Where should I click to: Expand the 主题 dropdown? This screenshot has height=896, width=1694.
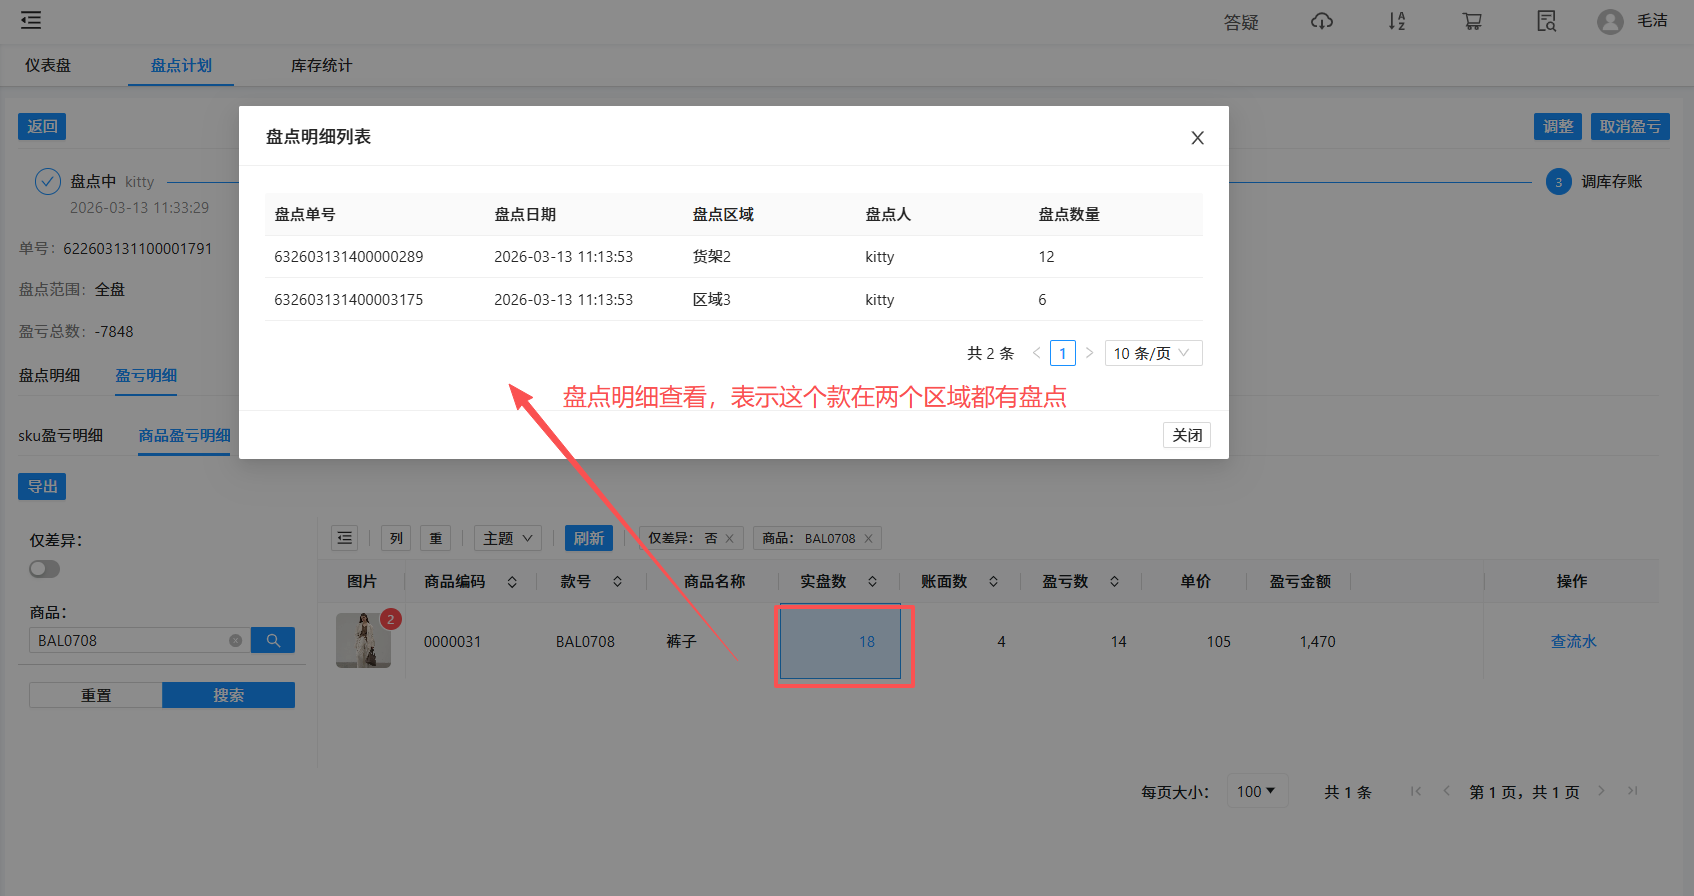[507, 538]
